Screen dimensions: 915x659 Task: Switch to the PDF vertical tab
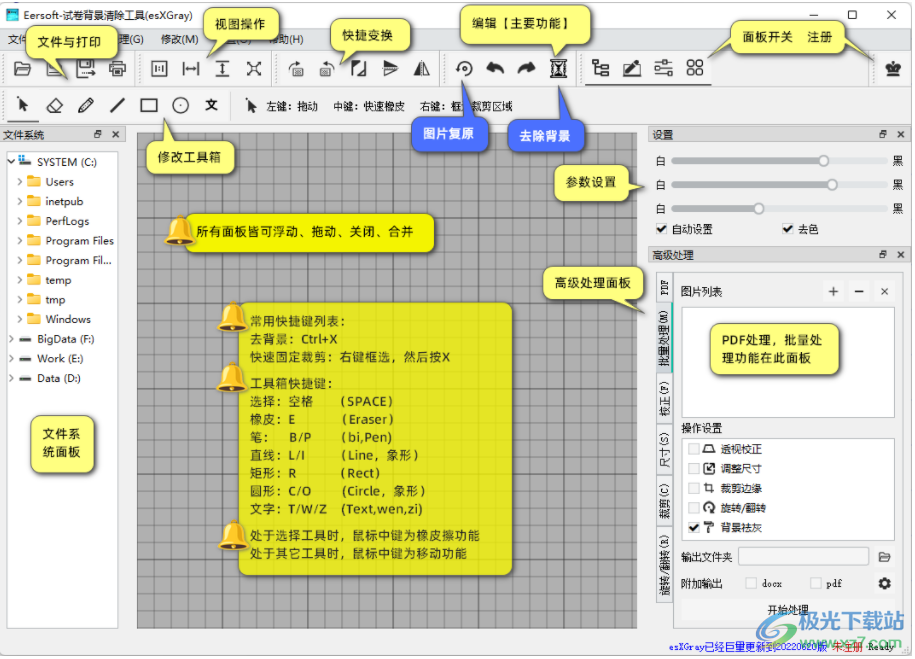coord(664,287)
